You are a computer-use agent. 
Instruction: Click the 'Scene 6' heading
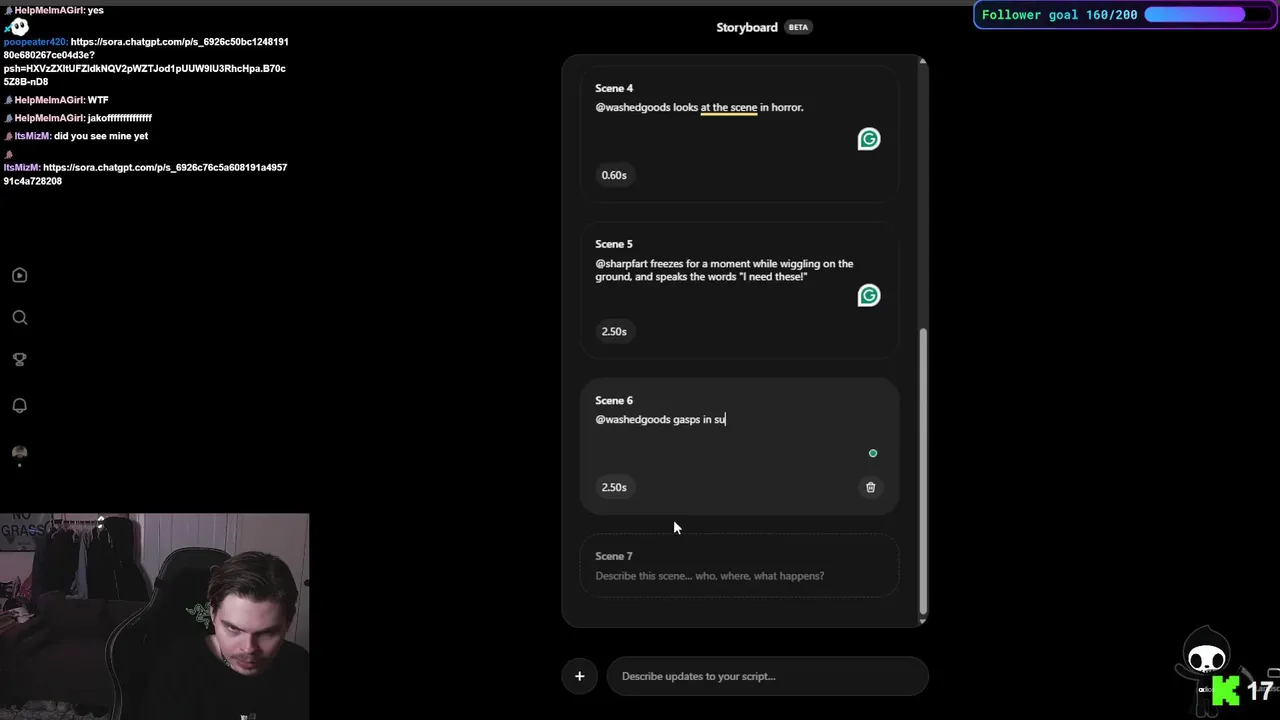(614, 400)
